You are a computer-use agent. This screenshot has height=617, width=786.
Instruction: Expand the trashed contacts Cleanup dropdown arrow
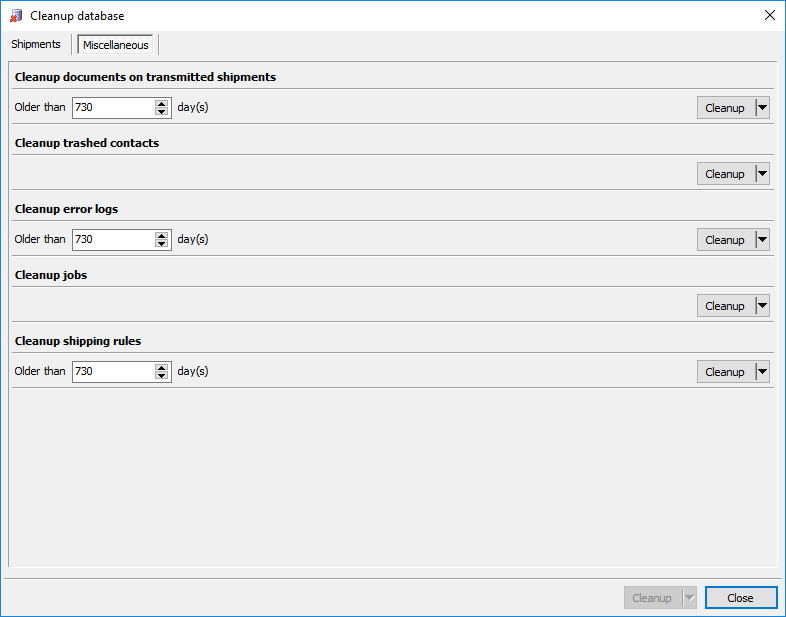pos(762,174)
